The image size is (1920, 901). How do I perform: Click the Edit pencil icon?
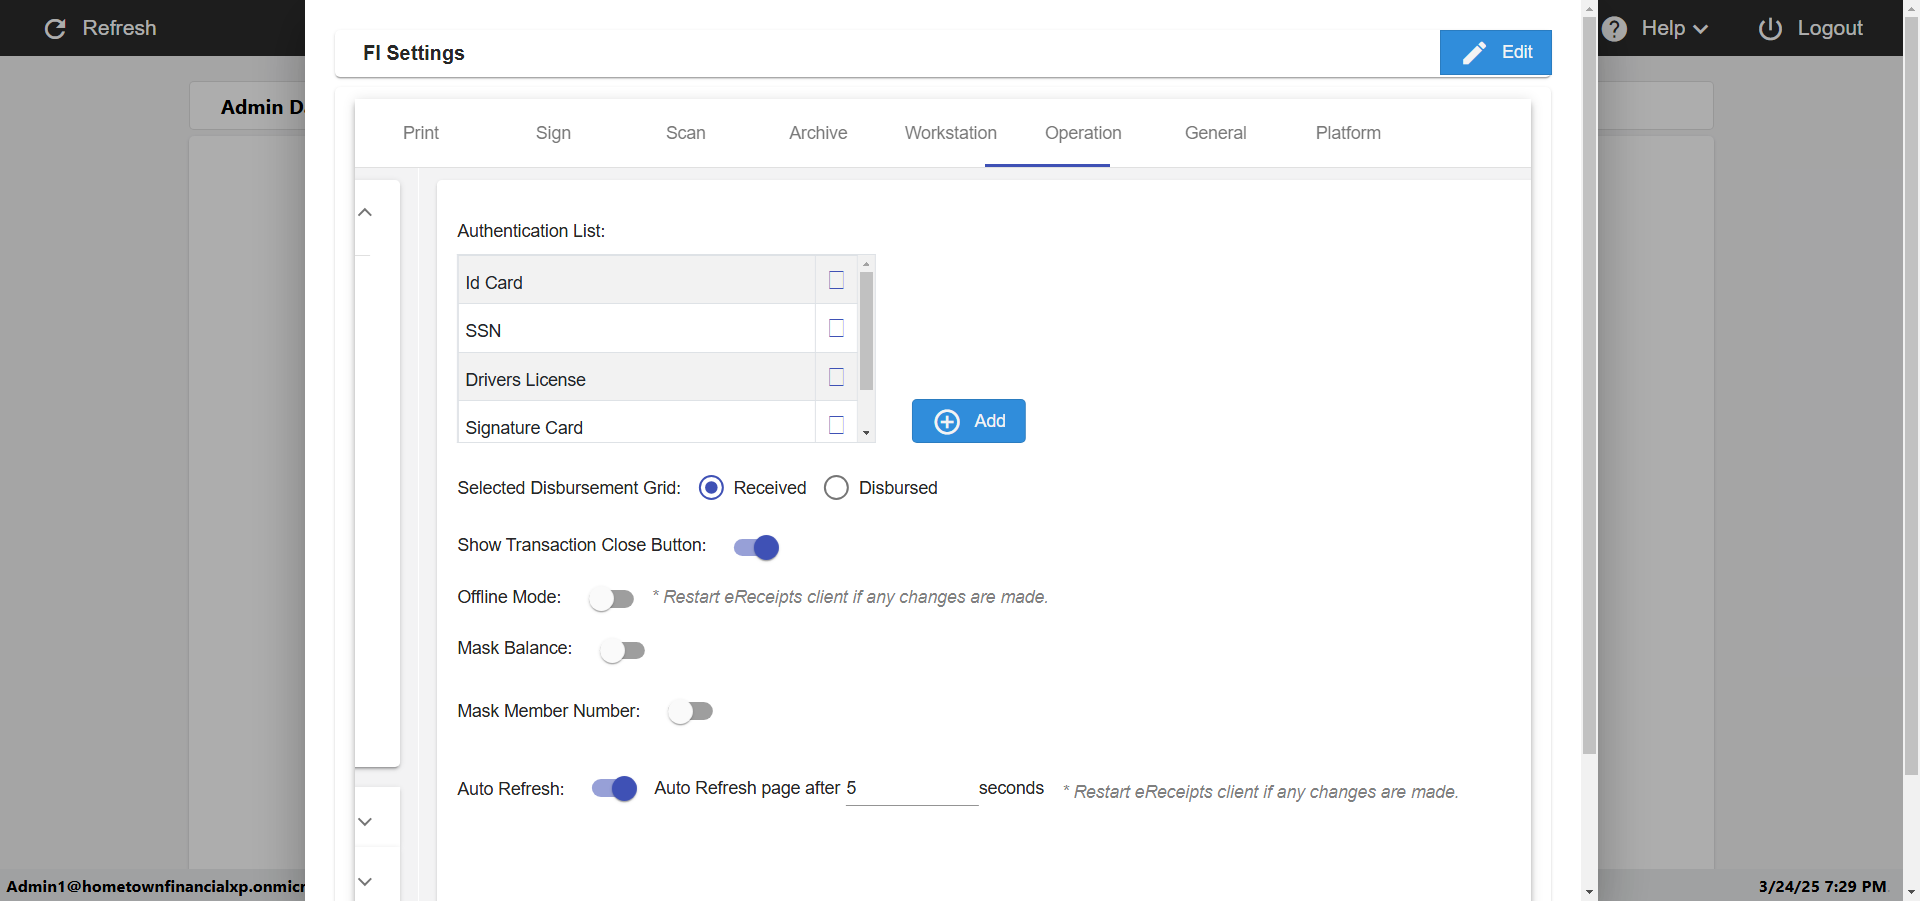point(1474,53)
